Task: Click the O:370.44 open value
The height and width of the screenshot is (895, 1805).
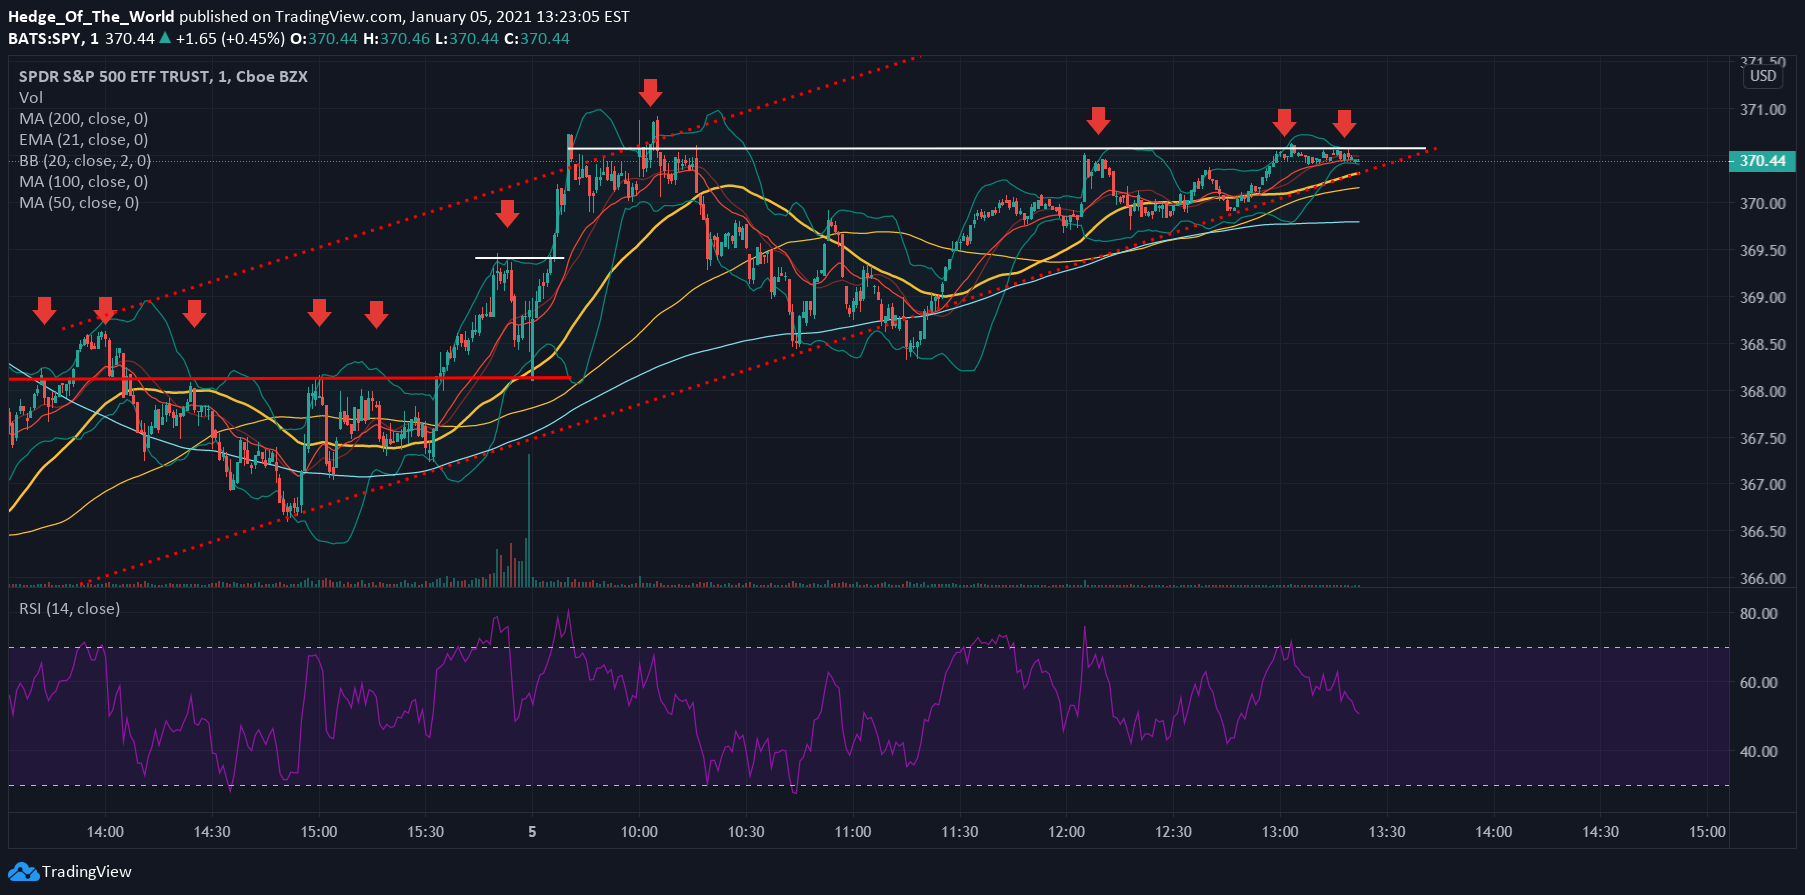Action: 324,38
